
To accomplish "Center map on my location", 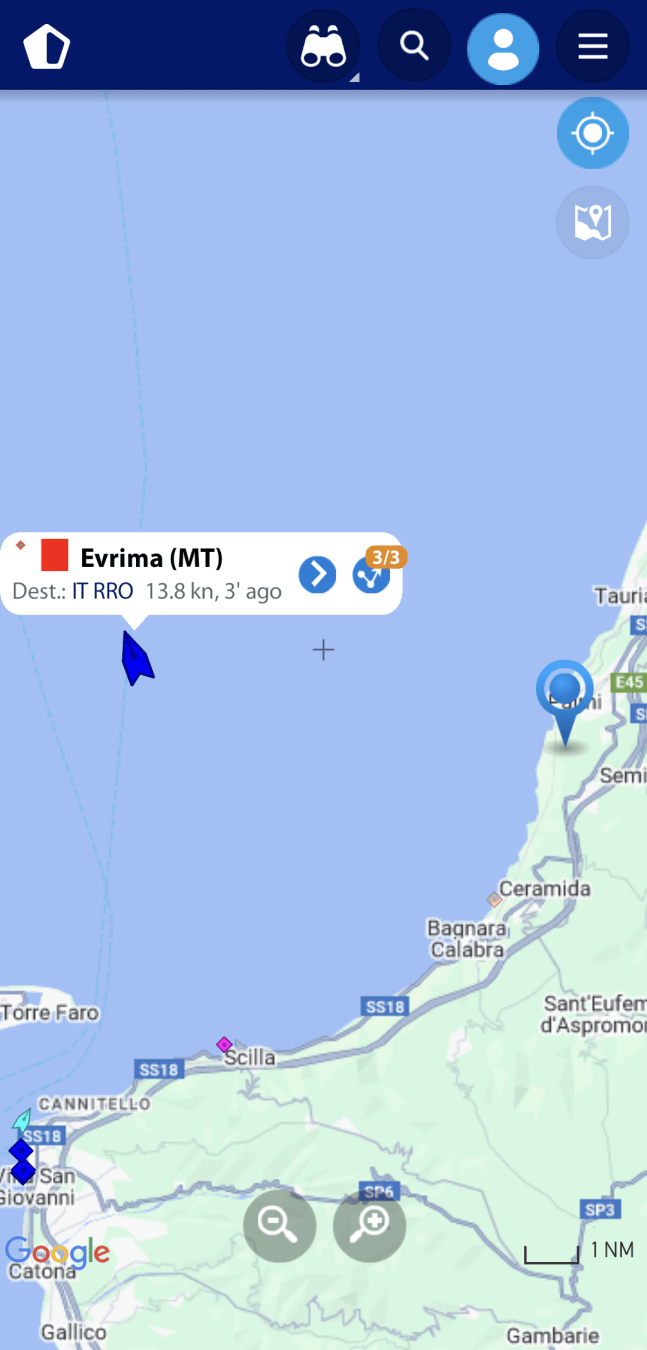I will [593, 133].
